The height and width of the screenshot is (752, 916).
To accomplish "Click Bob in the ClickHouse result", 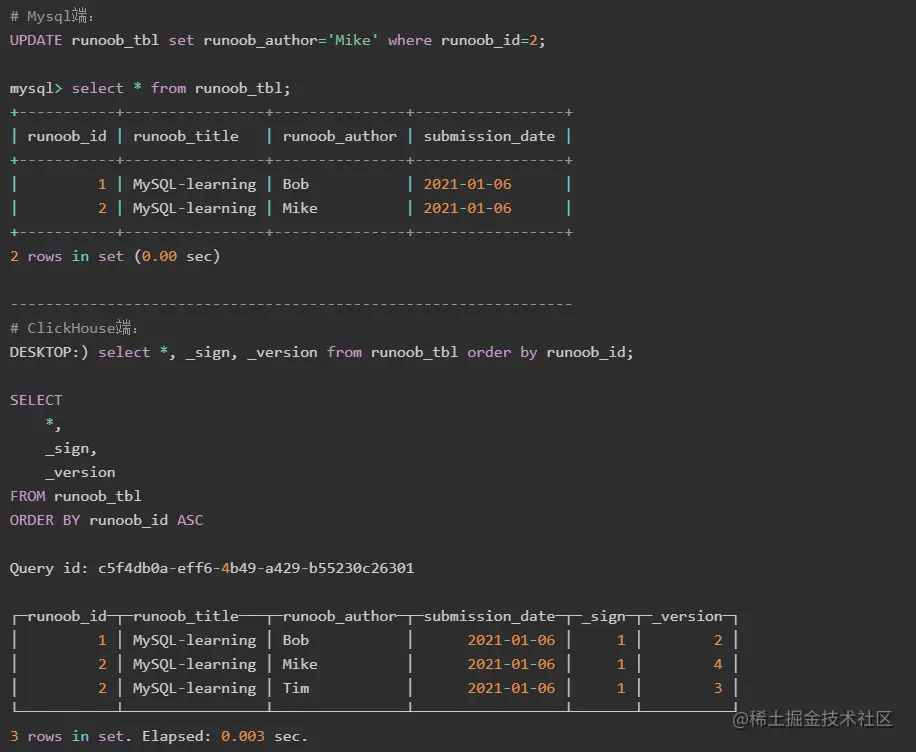I will (296, 640).
